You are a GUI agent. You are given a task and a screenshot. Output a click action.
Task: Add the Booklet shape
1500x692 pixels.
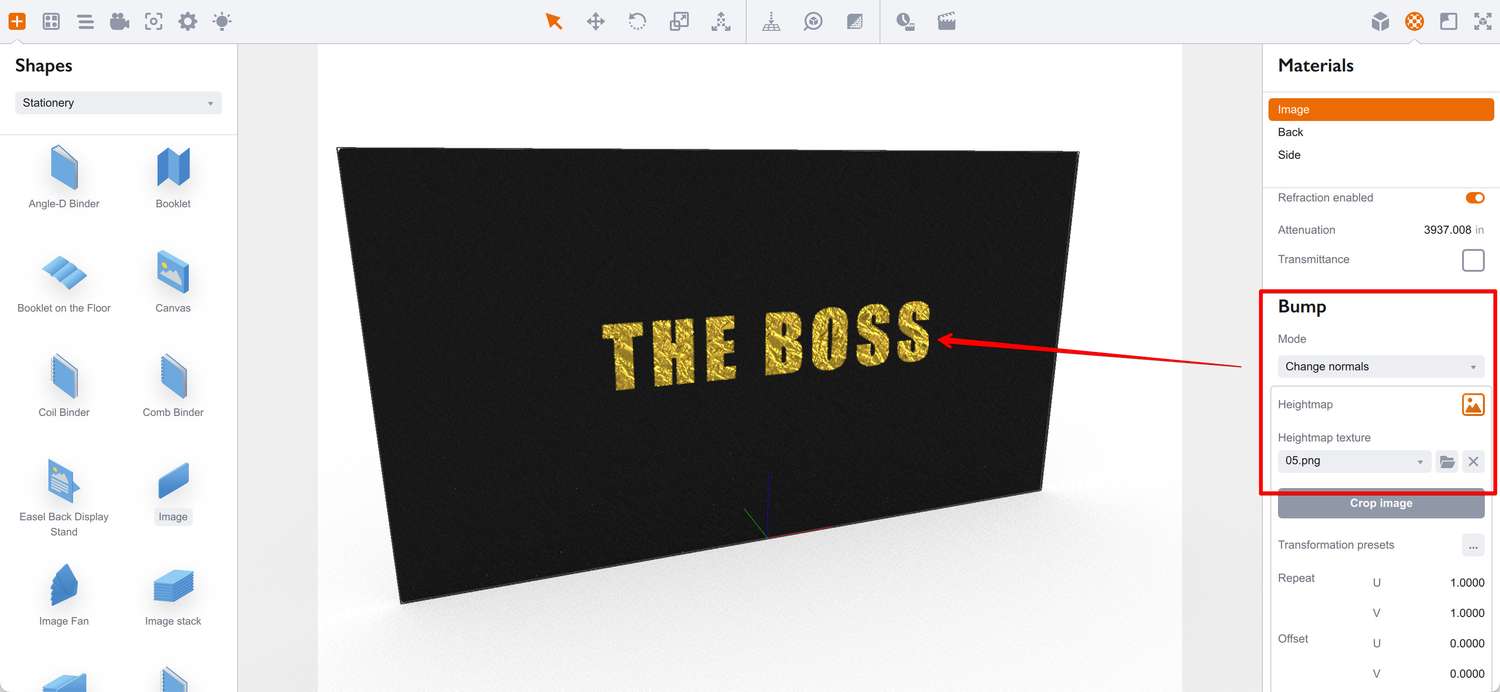point(173,177)
